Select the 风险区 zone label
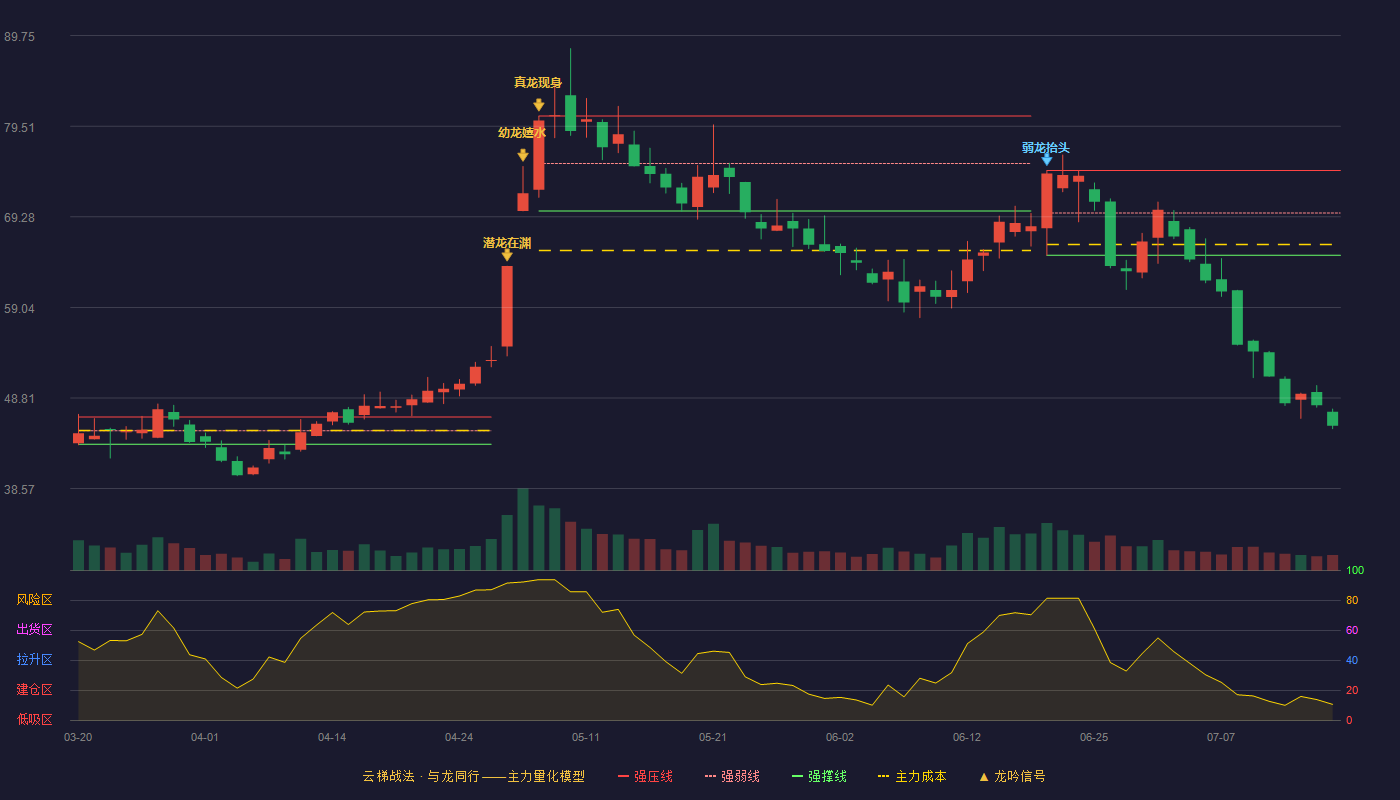The height and width of the screenshot is (800, 1400). pos(34,600)
